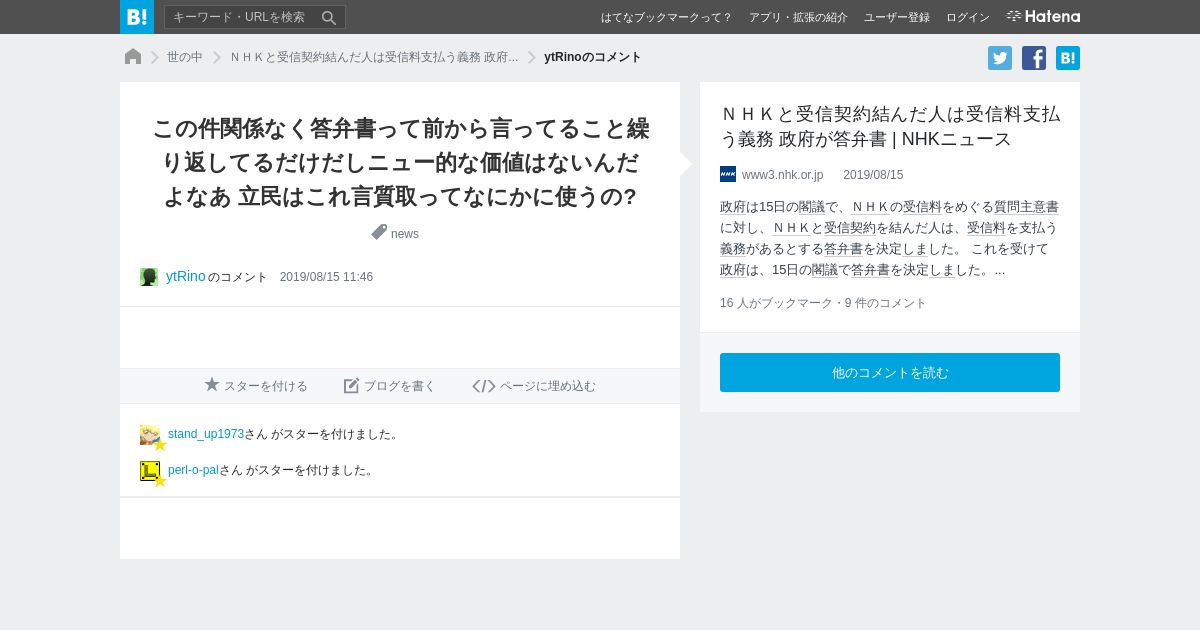The image size is (1200, 630).
Task: Click comment timestamp 2019/08/15 11:46
Action: coord(326,277)
